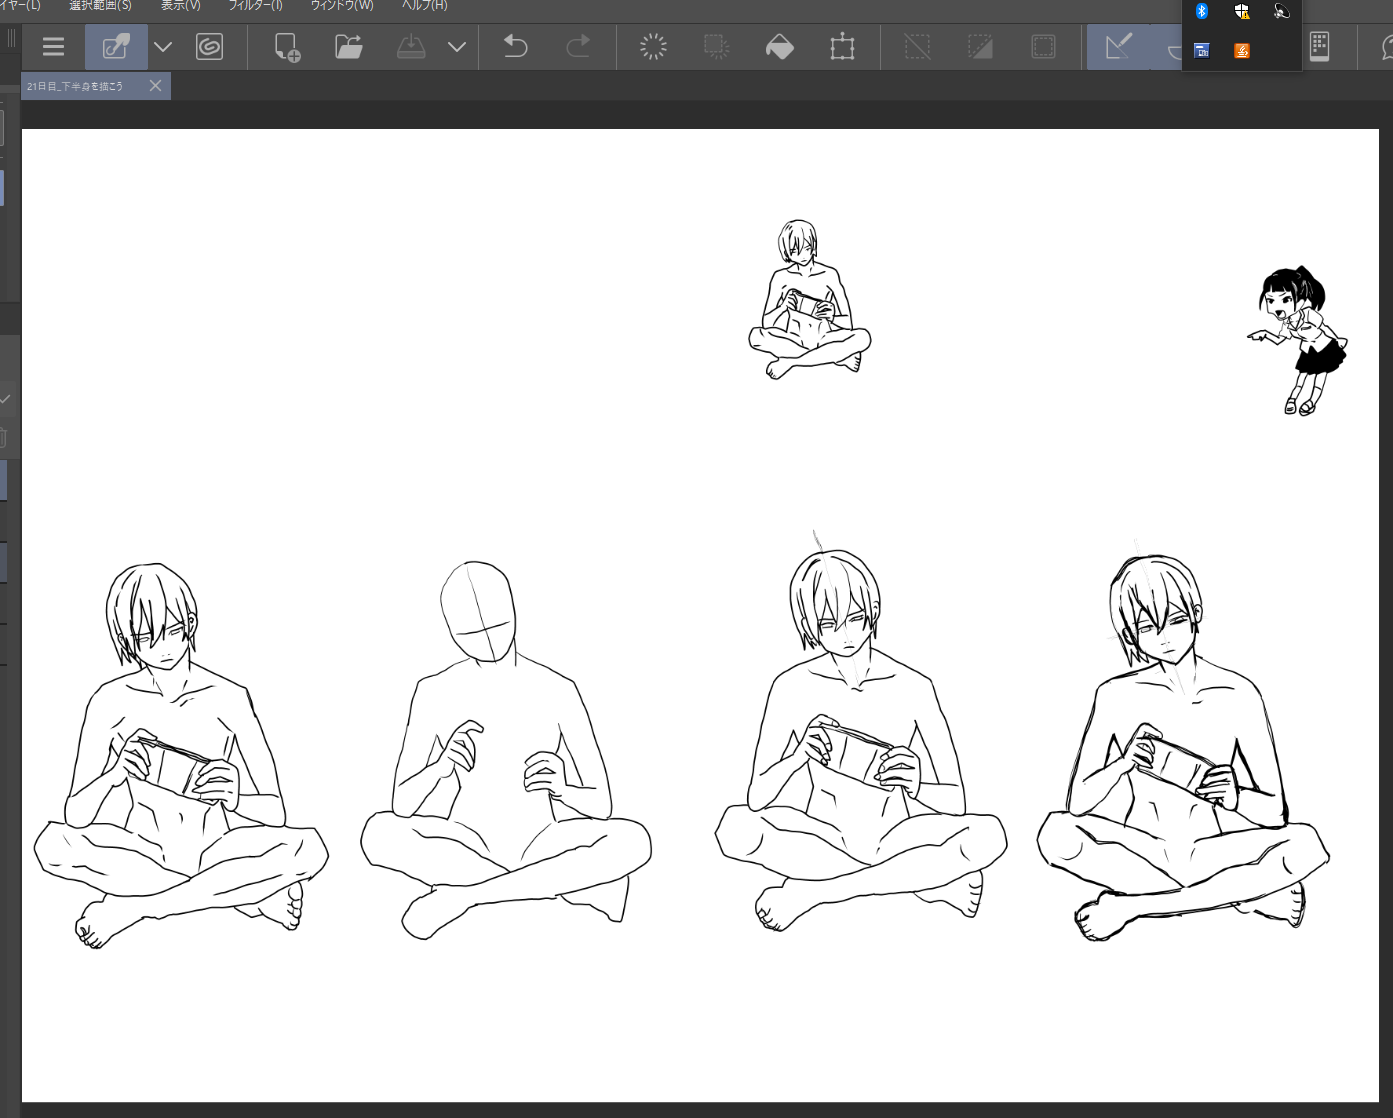
Task: Expand the dropdown arrow beside the Save icon
Action: [457, 47]
